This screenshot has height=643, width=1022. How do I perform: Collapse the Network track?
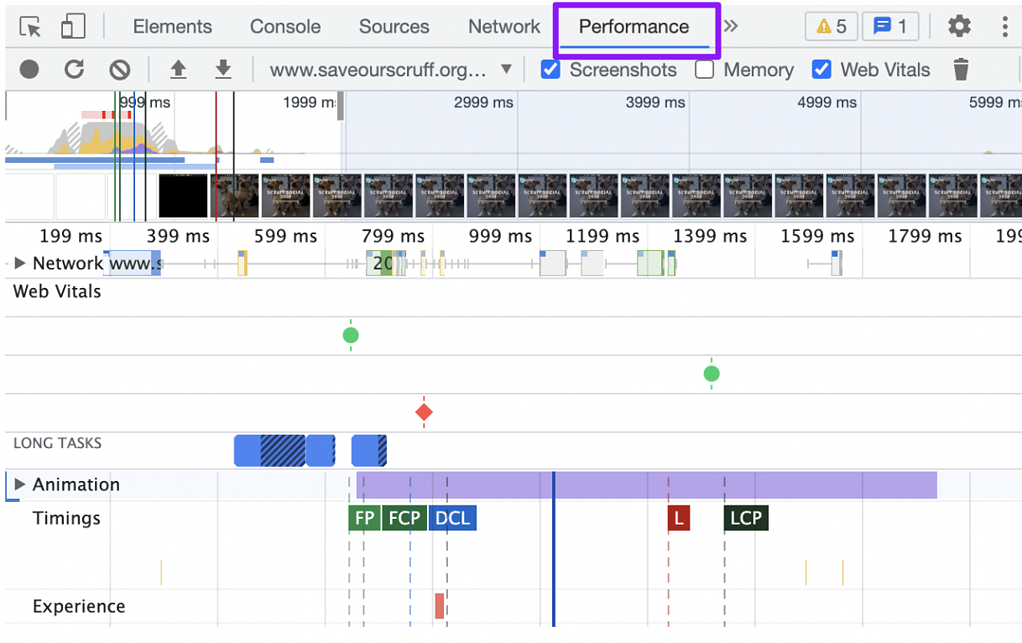(x=21, y=263)
